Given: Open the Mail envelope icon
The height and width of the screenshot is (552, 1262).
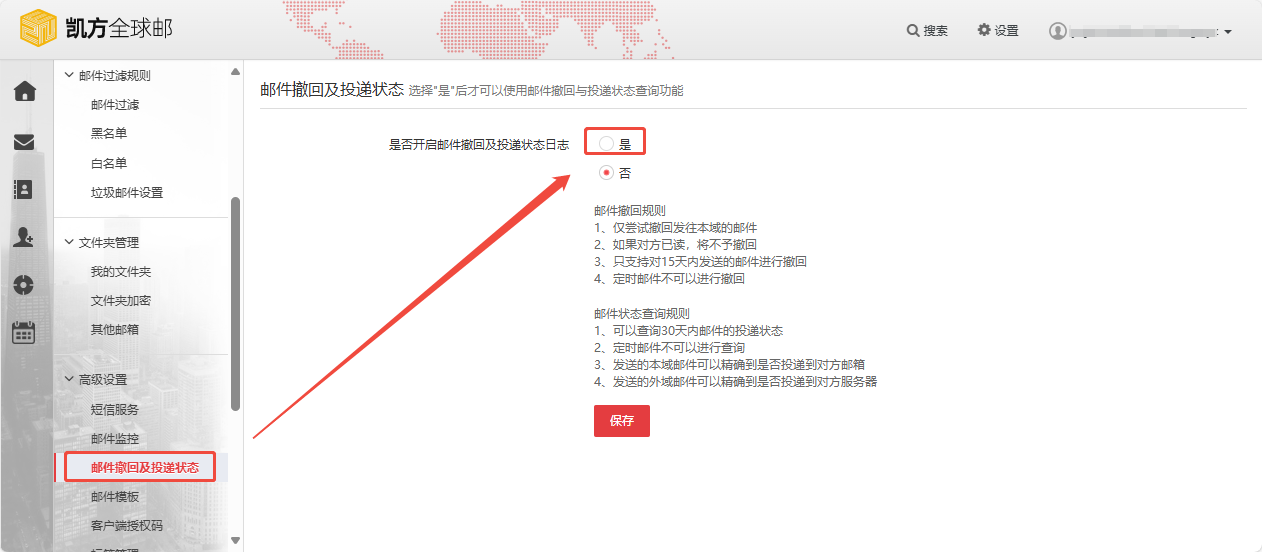Looking at the screenshot, I should pyautogui.click(x=24, y=142).
